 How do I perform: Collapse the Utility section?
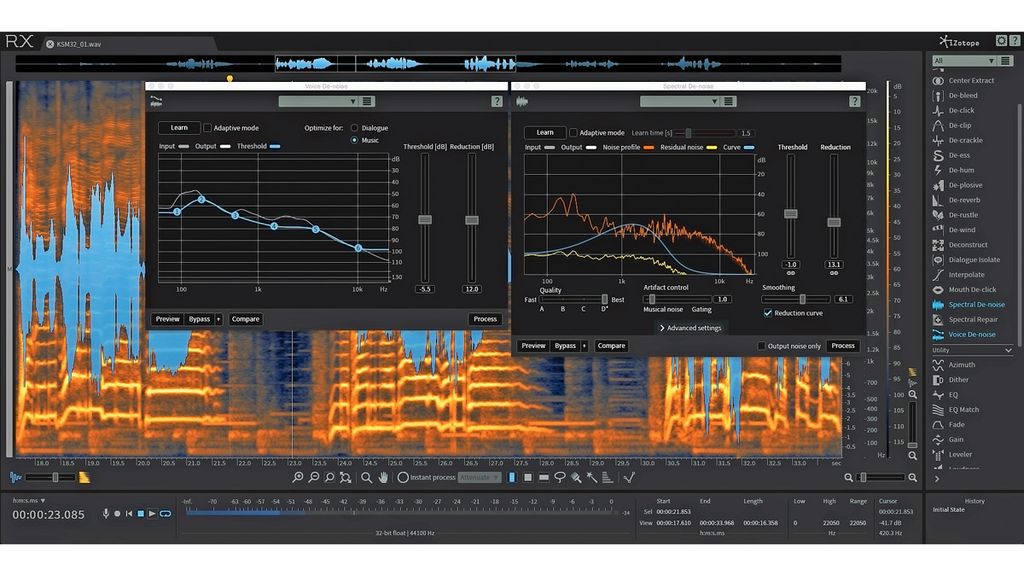(x=1008, y=351)
